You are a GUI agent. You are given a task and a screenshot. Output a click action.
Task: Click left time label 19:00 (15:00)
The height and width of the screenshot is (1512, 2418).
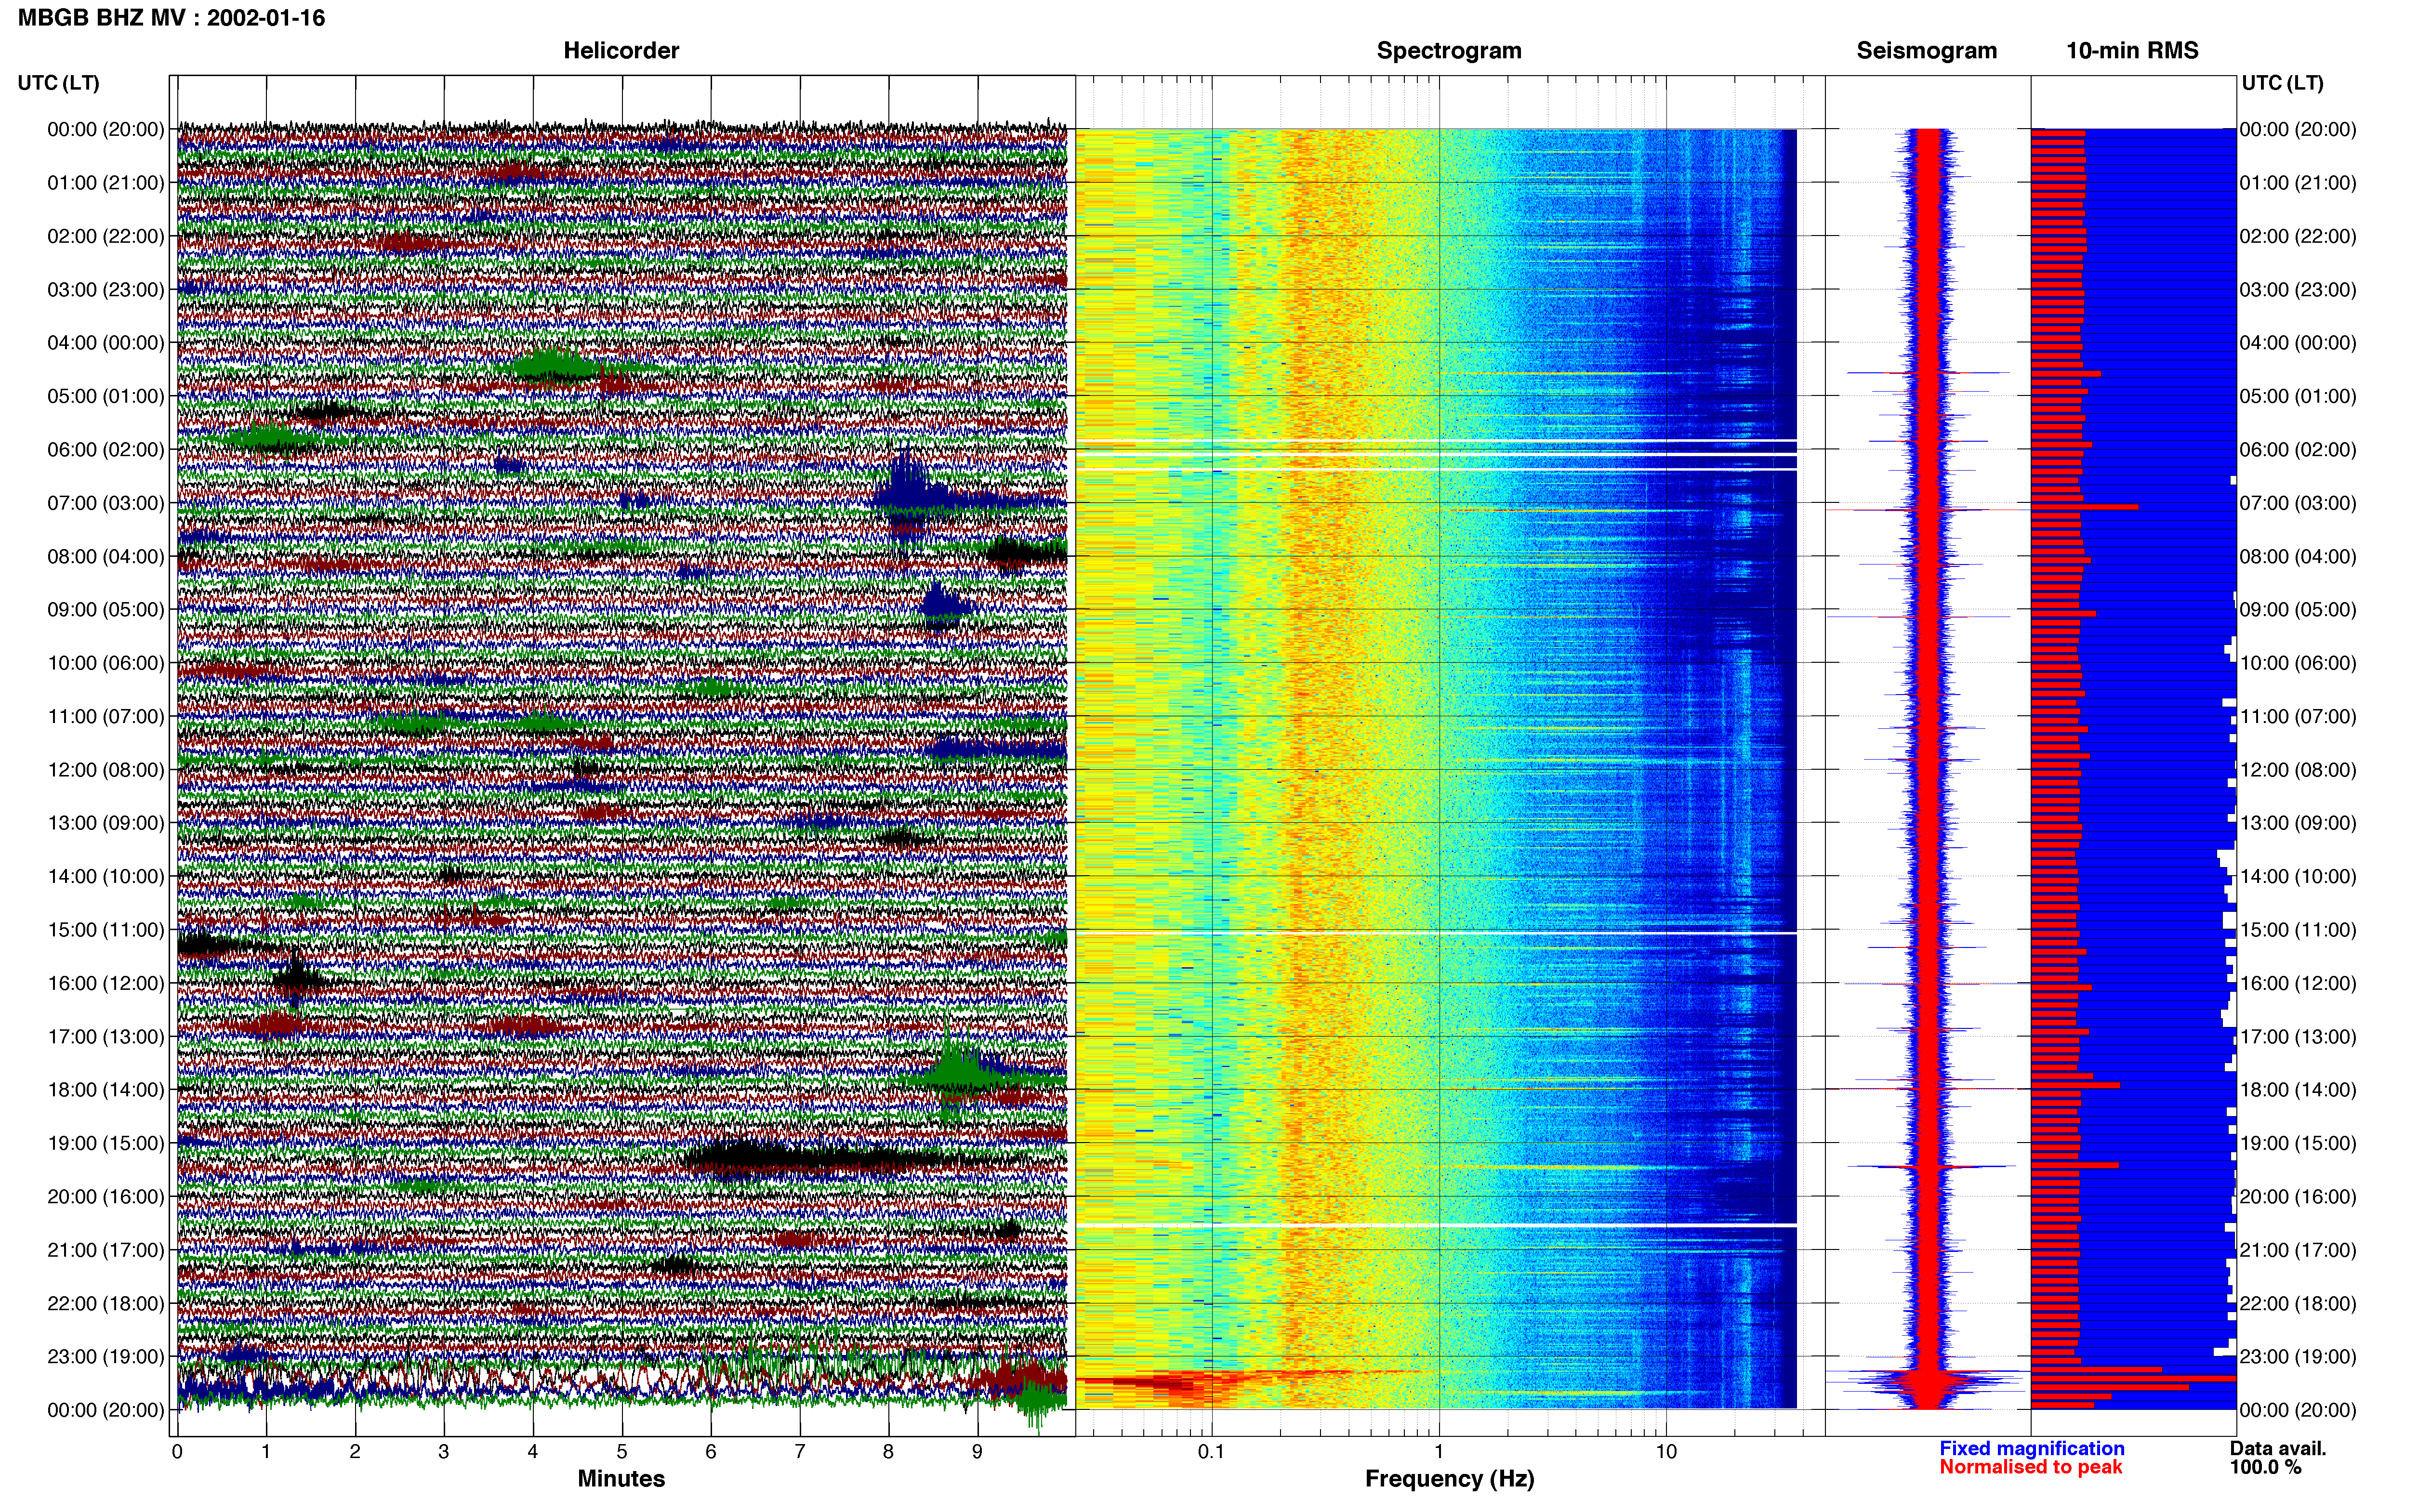click(106, 1143)
